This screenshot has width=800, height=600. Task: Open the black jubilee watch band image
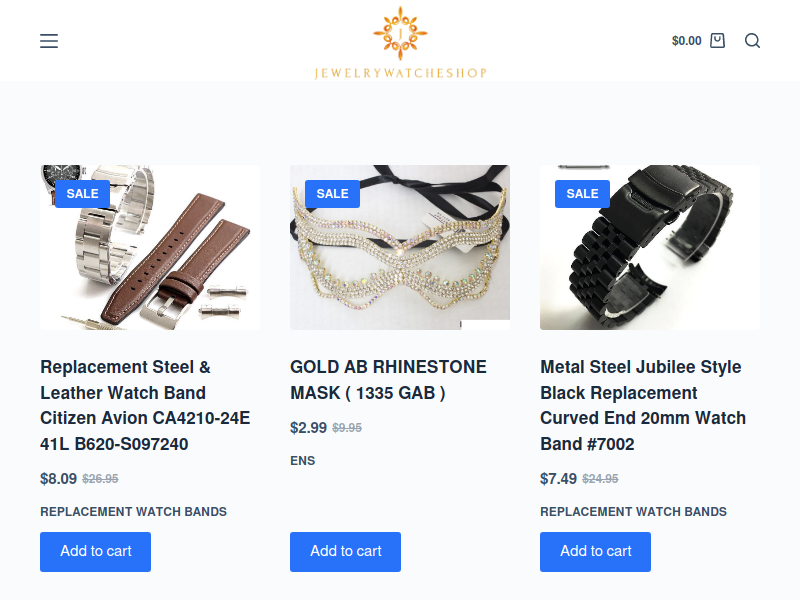650,247
